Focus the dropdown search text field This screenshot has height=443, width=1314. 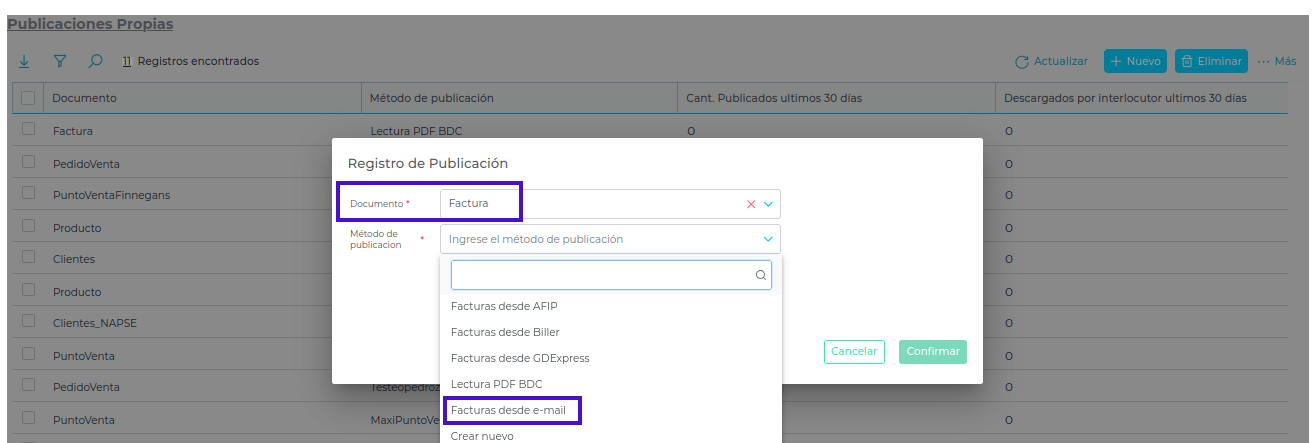pos(600,275)
